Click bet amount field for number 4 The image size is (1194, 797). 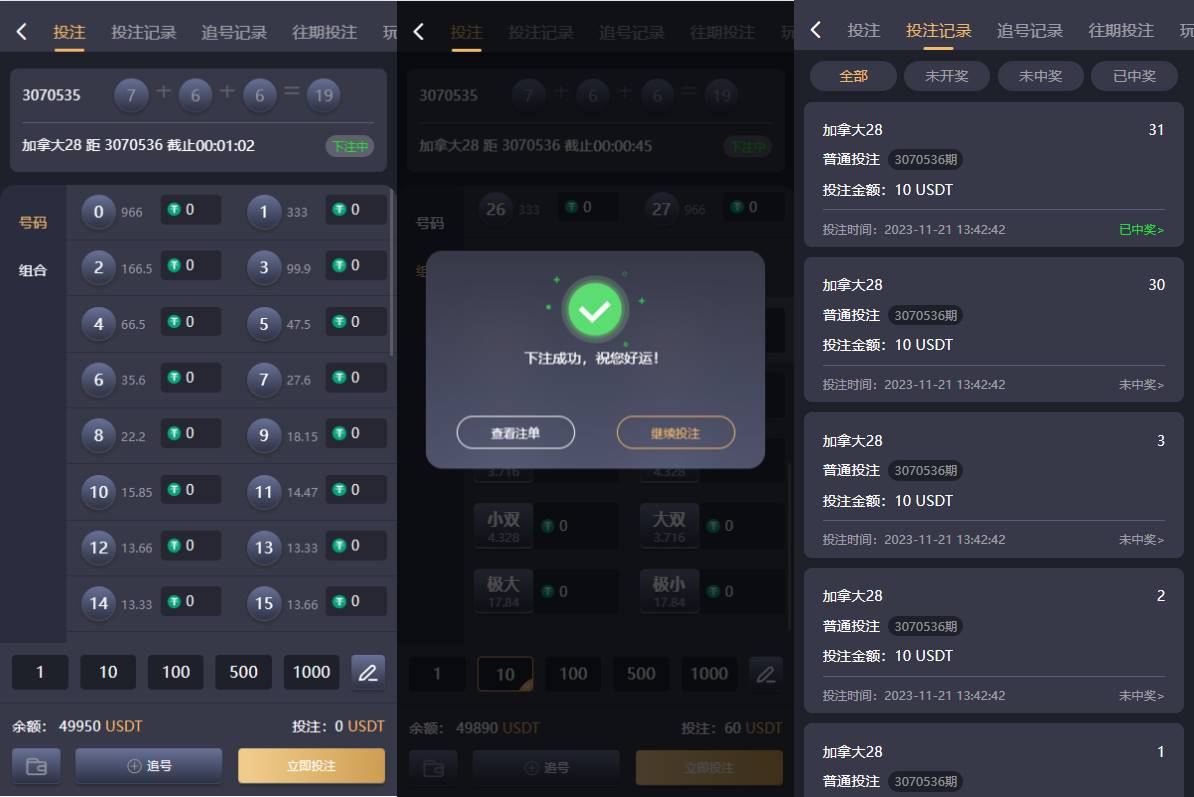pos(191,321)
